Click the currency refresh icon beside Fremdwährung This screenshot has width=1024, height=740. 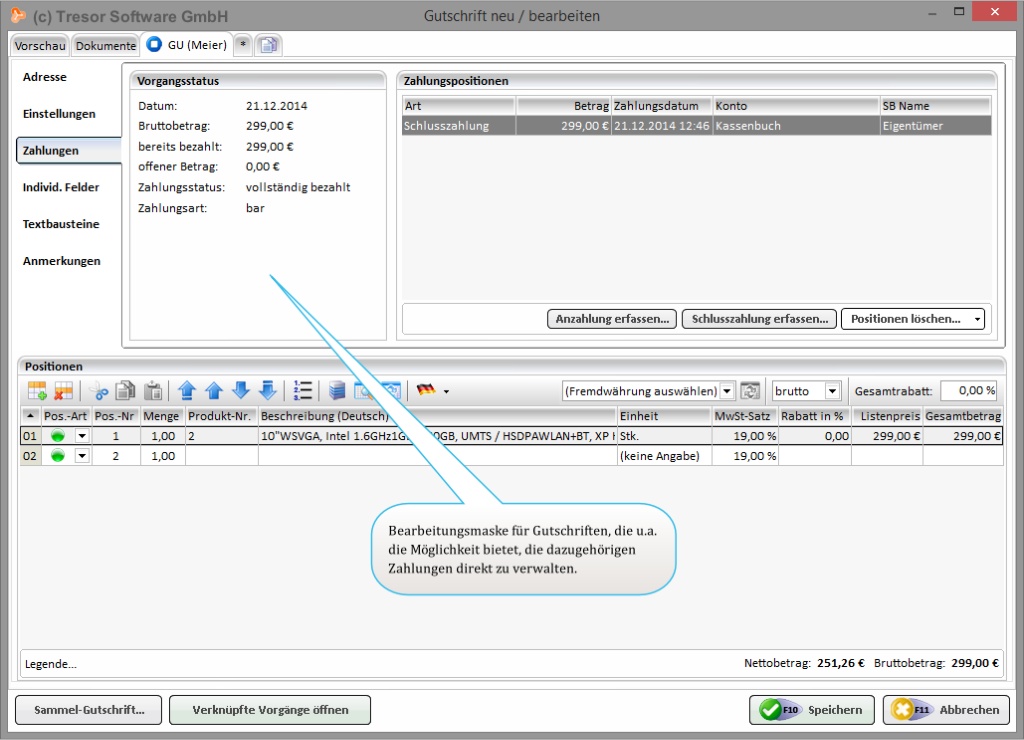coord(750,391)
